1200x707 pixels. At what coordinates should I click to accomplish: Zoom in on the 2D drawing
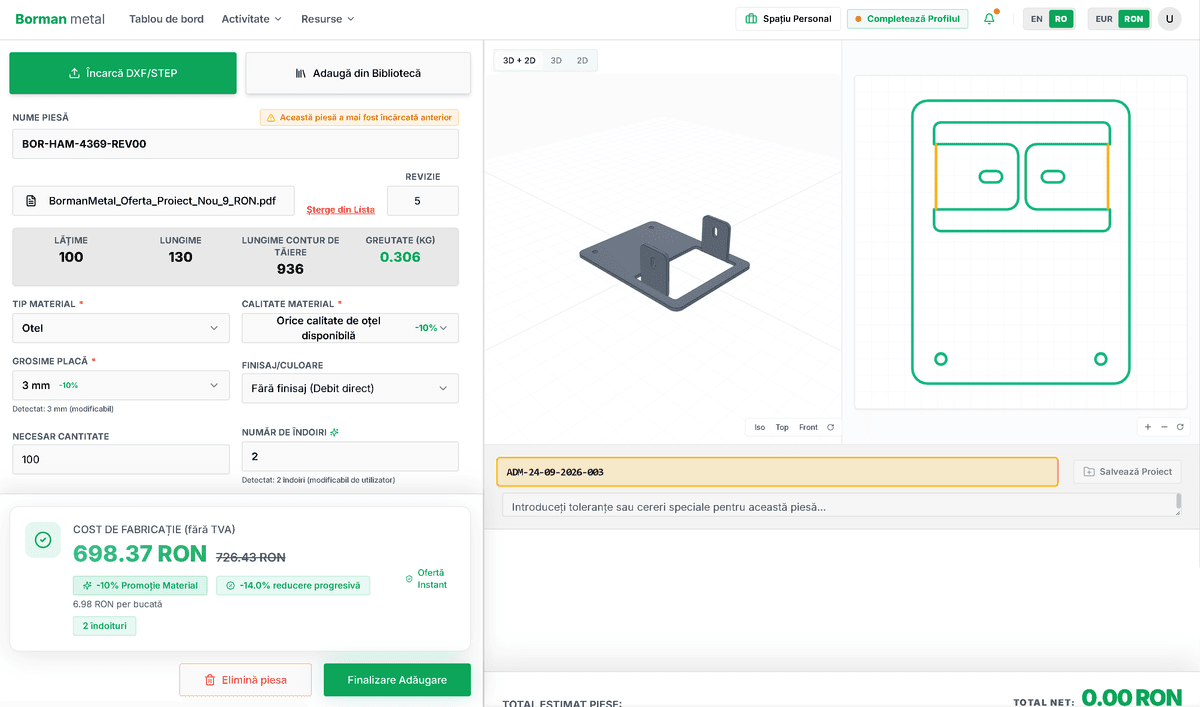[x=1148, y=427]
